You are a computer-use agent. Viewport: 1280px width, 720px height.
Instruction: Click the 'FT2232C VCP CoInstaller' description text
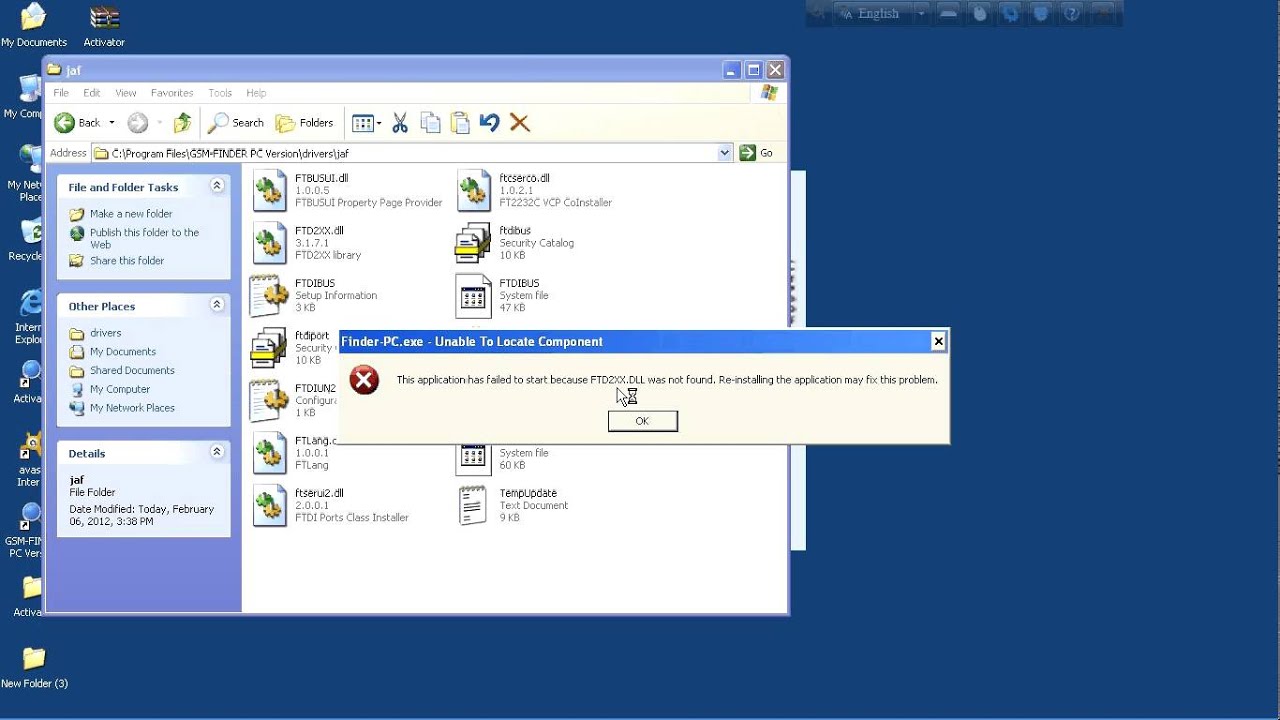(x=556, y=203)
